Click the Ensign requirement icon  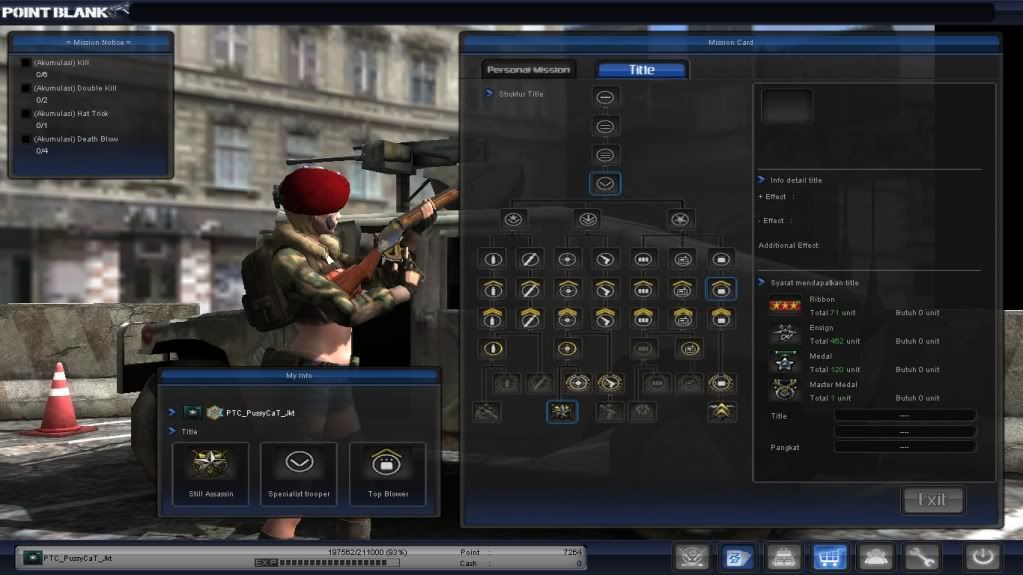[784, 334]
